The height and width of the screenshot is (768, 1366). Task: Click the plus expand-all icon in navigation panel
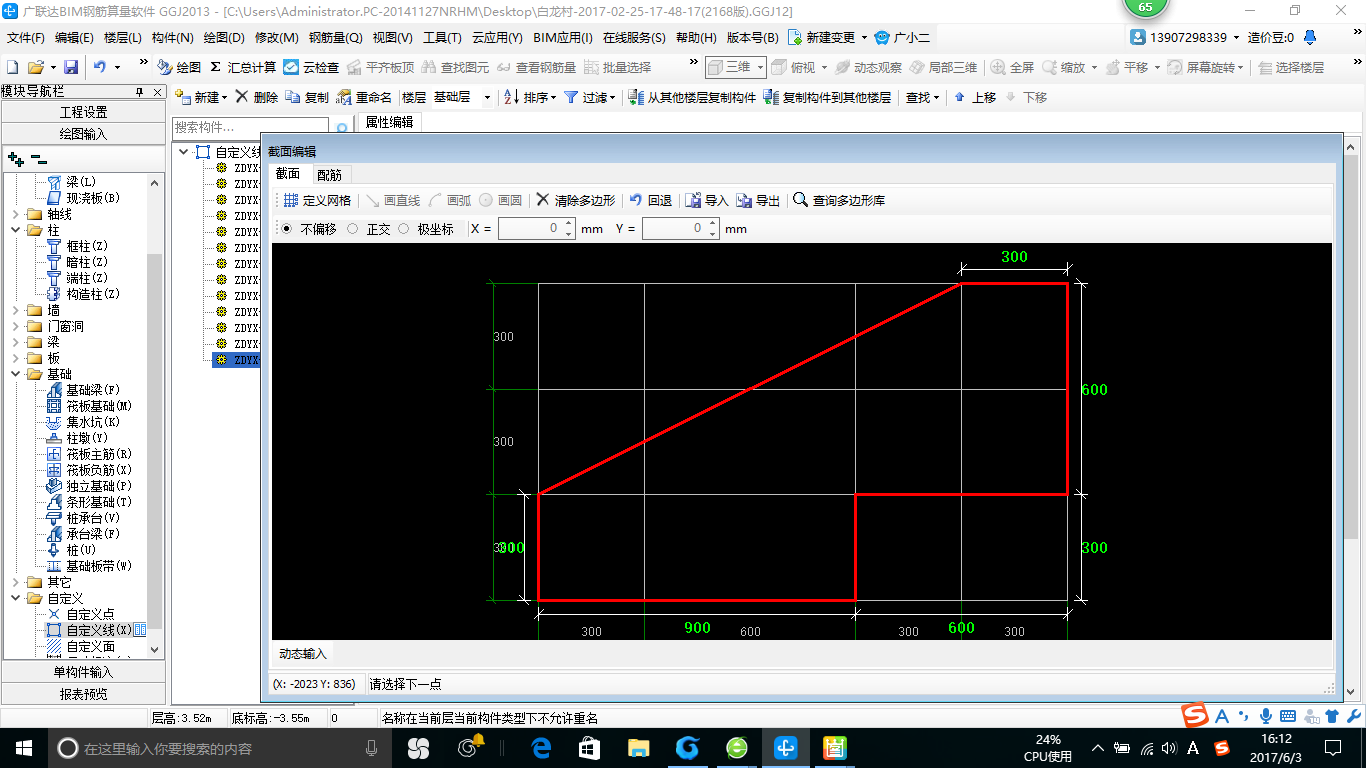16,159
